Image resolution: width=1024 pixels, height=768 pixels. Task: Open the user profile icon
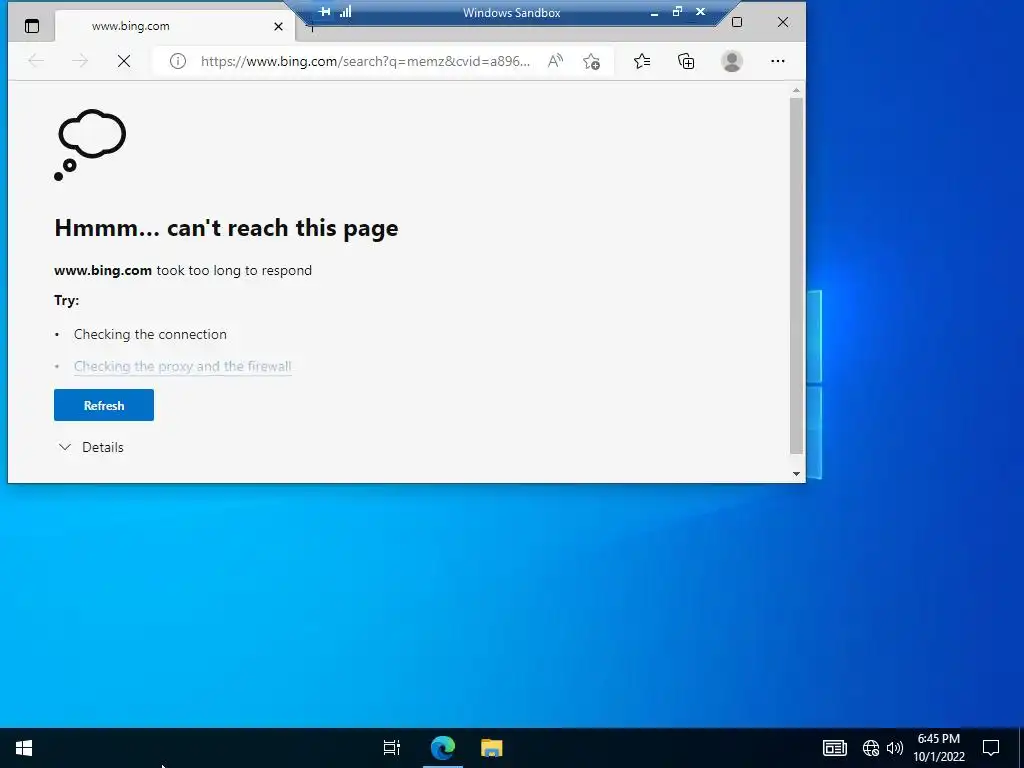[731, 61]
